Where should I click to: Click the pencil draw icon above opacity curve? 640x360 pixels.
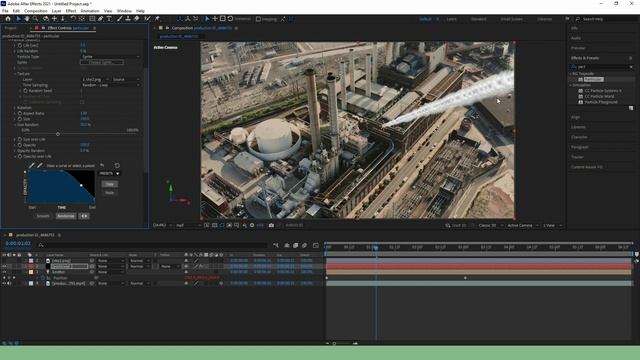[32, 165]
